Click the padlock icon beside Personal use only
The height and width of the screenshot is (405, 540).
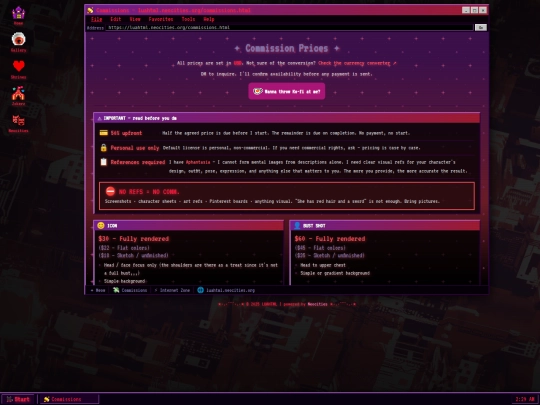103,148
